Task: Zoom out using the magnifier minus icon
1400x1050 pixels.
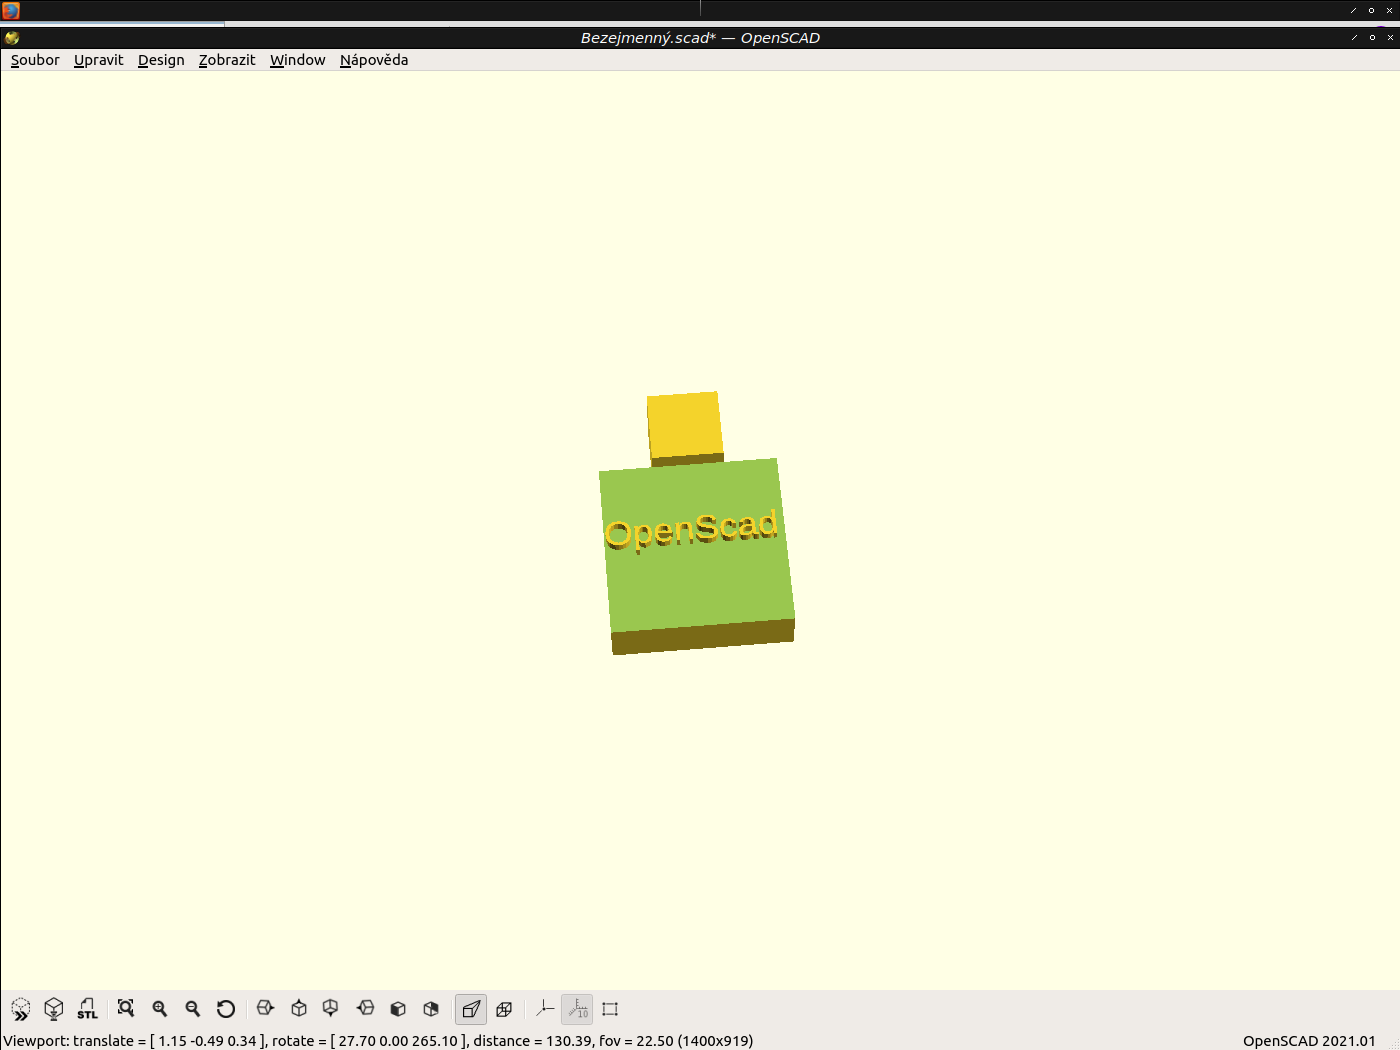Action: [x=193, y=1009]
